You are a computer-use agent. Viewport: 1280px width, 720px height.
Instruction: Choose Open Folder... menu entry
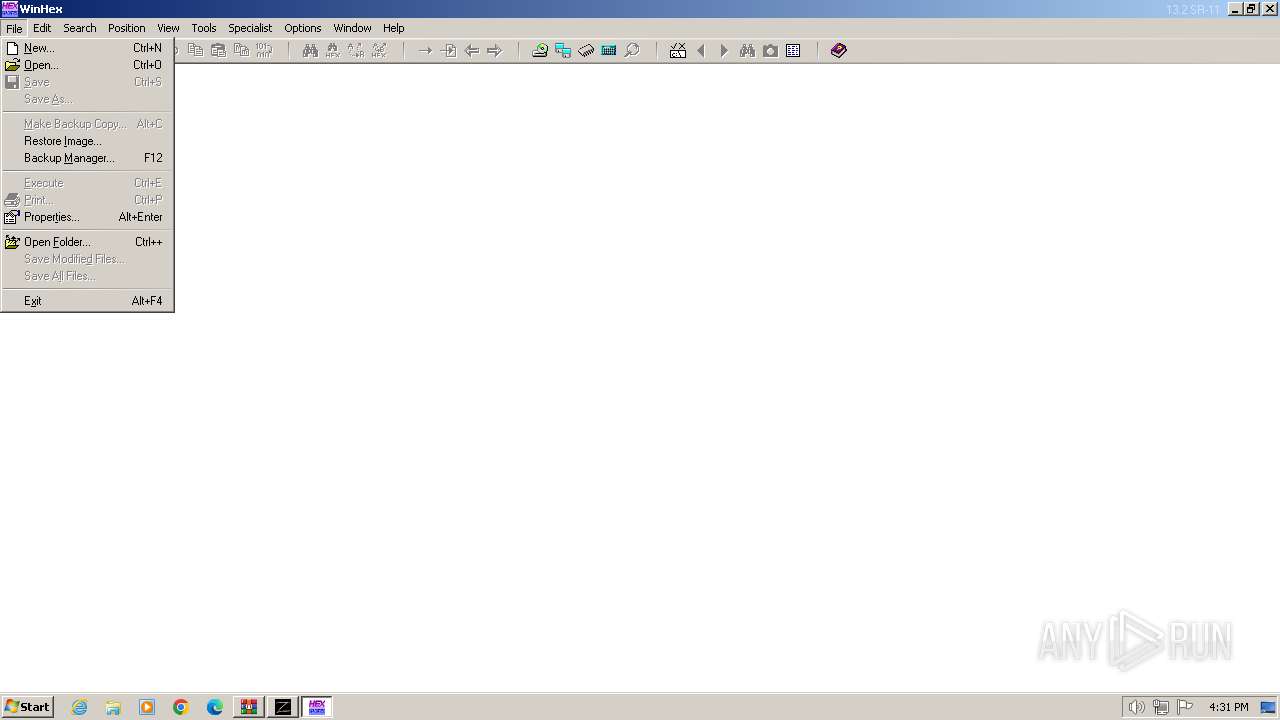pyautogui.click(x=87, y=242)
